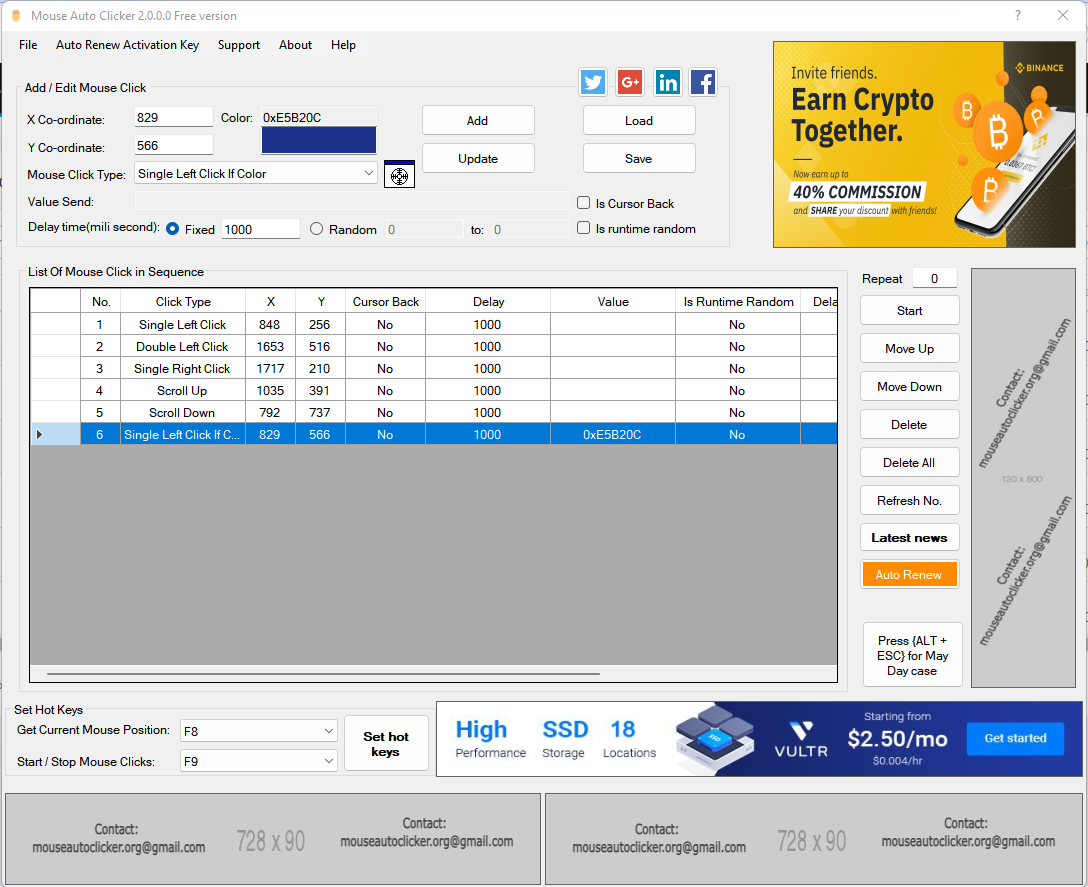1088x887 pixels.
Task: Open the Auto Renew Activation Key menu
Action: (127, 45)
